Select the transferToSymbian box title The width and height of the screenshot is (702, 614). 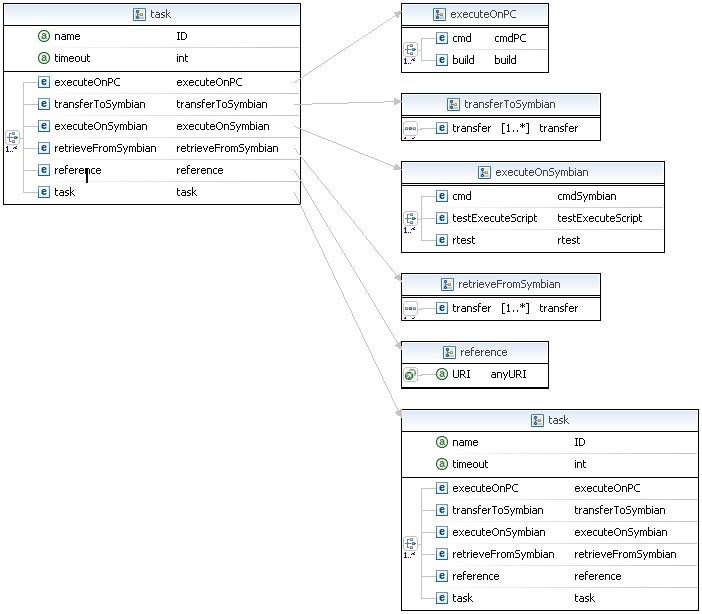pyautogui.click(x=509, y=104)
